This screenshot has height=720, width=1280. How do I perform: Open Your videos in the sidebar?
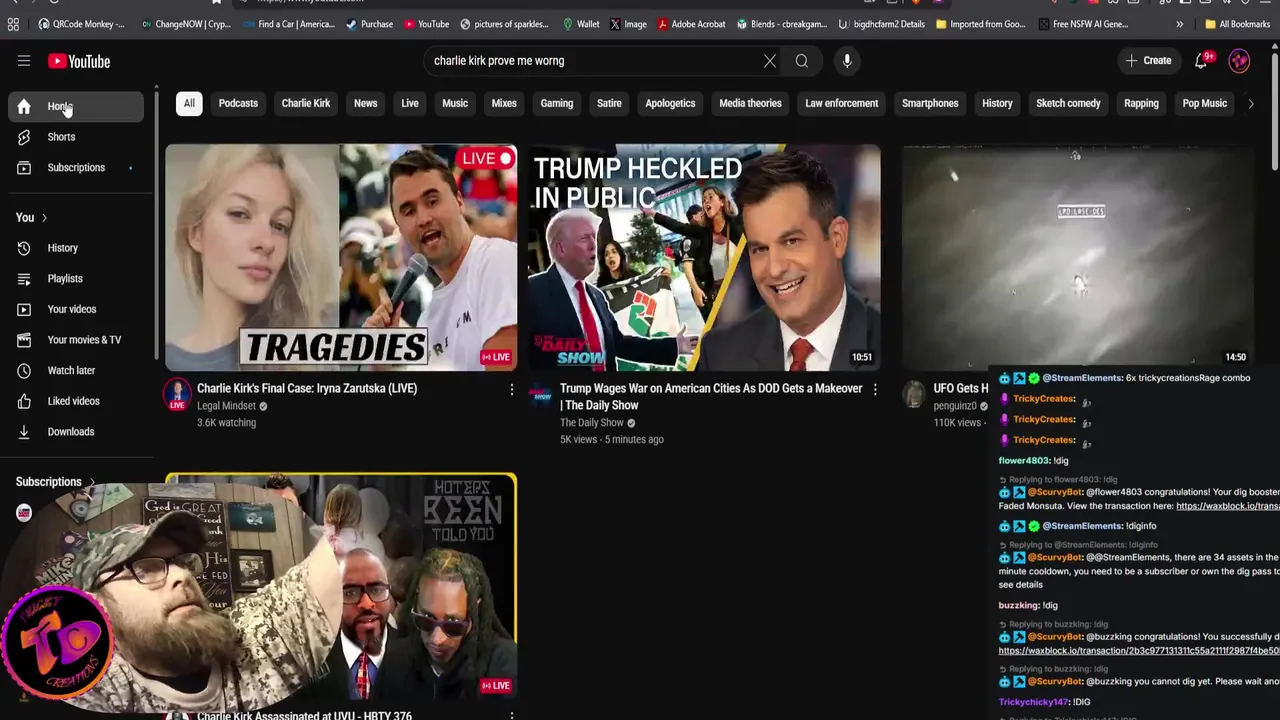[x=75, y=309]
